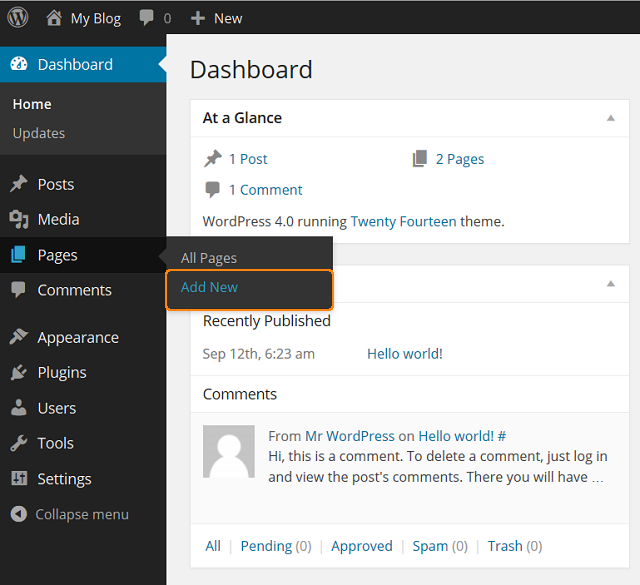Select All Pages in the flyout
The image size is (640, 585).
click(209, 258)
